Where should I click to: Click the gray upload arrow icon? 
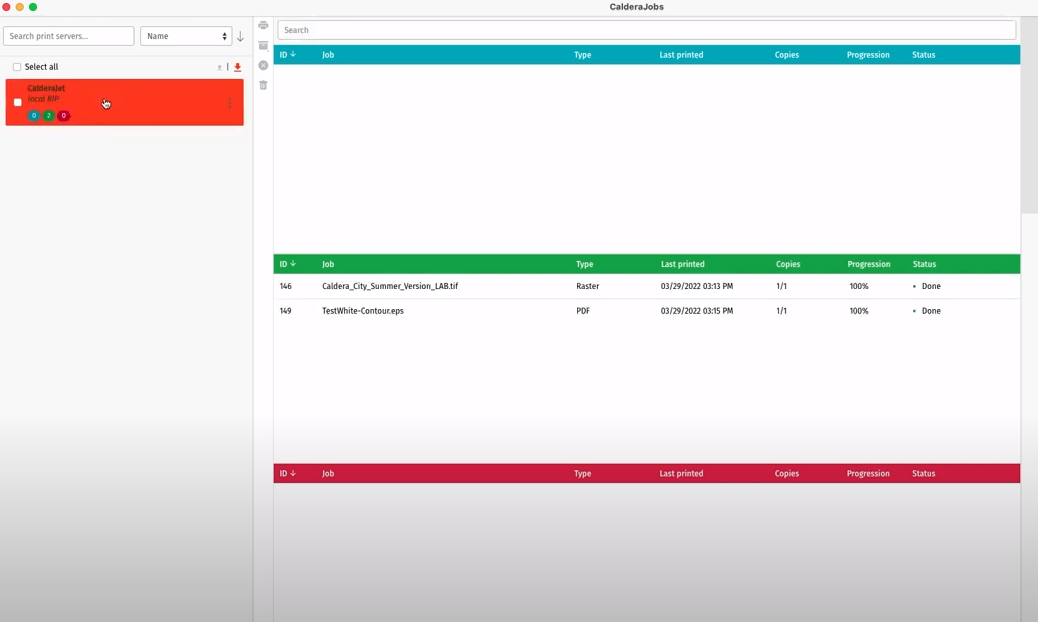pyautogui.click(x=219, y=67)
